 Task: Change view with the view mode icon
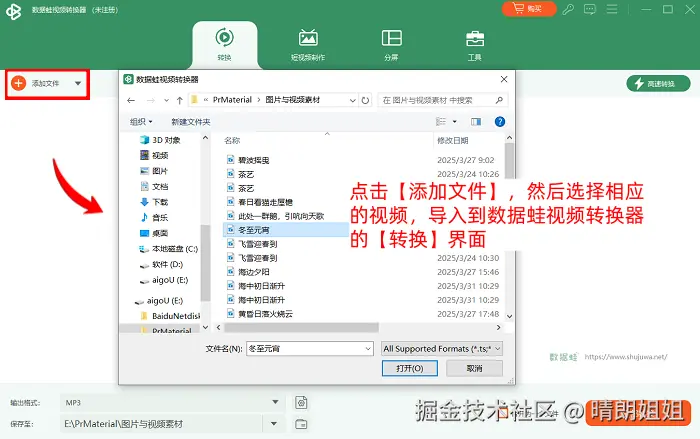(441, 121)
